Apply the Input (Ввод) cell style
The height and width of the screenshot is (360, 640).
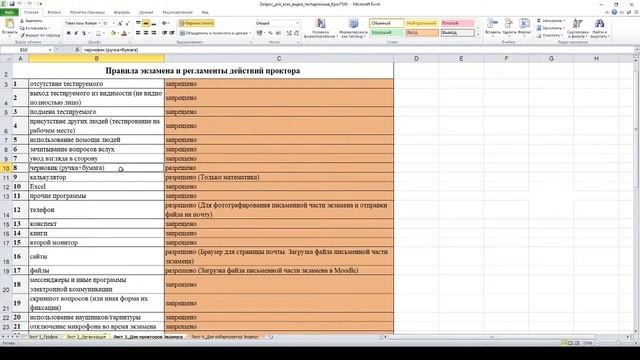[x=422, y=33]
